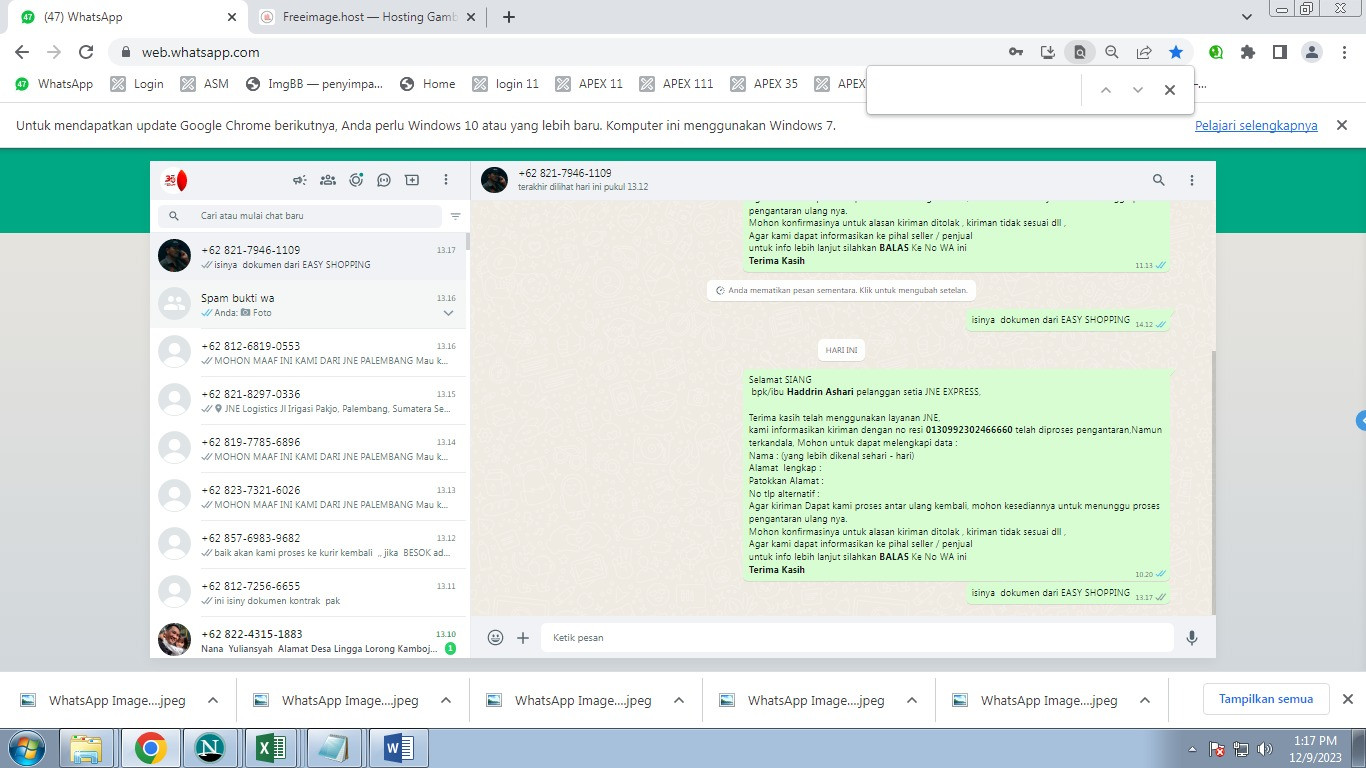Attach a file with the plus icon
Viewport: 1366px width, 768px height.
coord(523,637)
